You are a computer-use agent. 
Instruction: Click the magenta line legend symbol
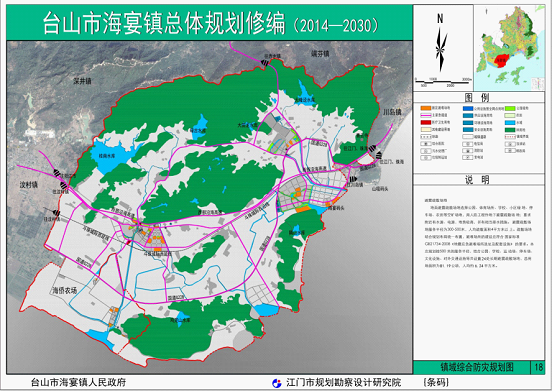click(426, 115)
